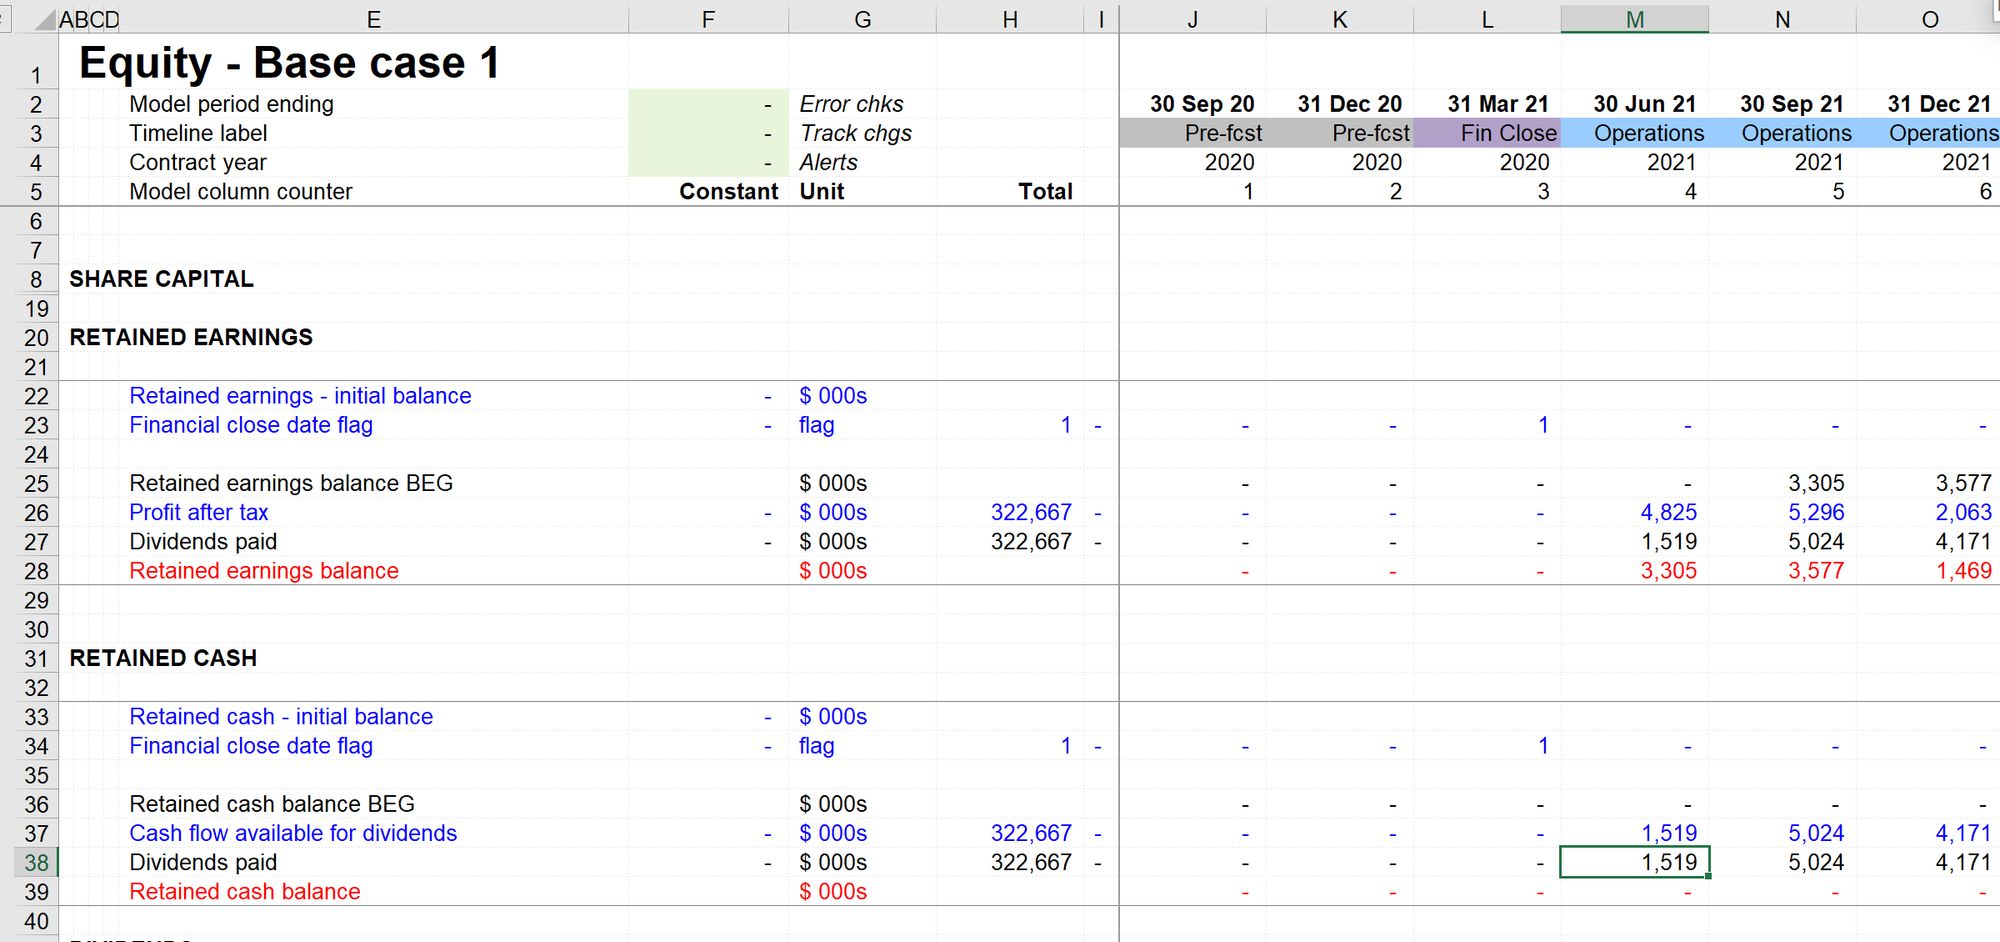This screenshot has width=2000, height=942.
Task: Select column F header
Action: pyautogui.click(x=708, y=19)
